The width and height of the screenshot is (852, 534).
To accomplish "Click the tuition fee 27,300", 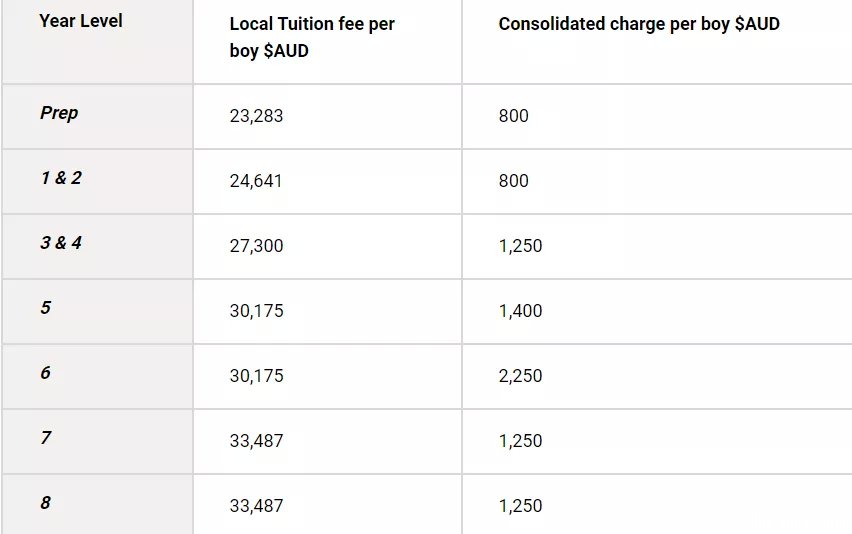I will (256, 246).
